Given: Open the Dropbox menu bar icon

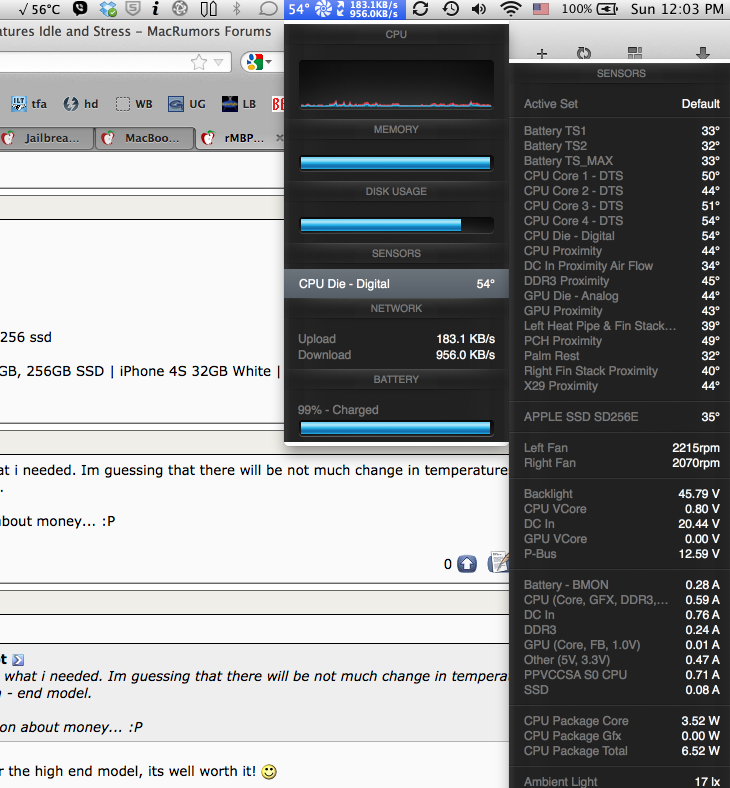Looking at the screenshot, I should click(108, 9).
